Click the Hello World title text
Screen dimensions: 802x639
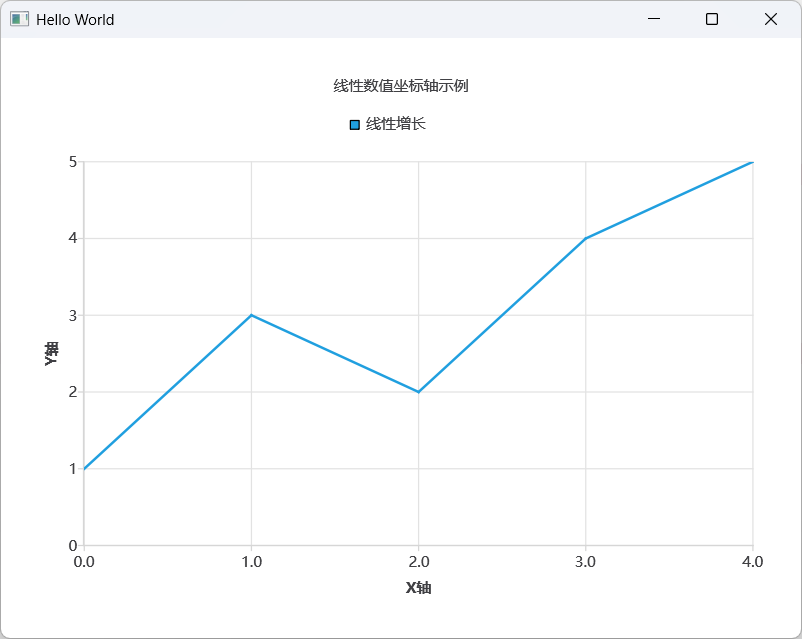coord(75,19)
